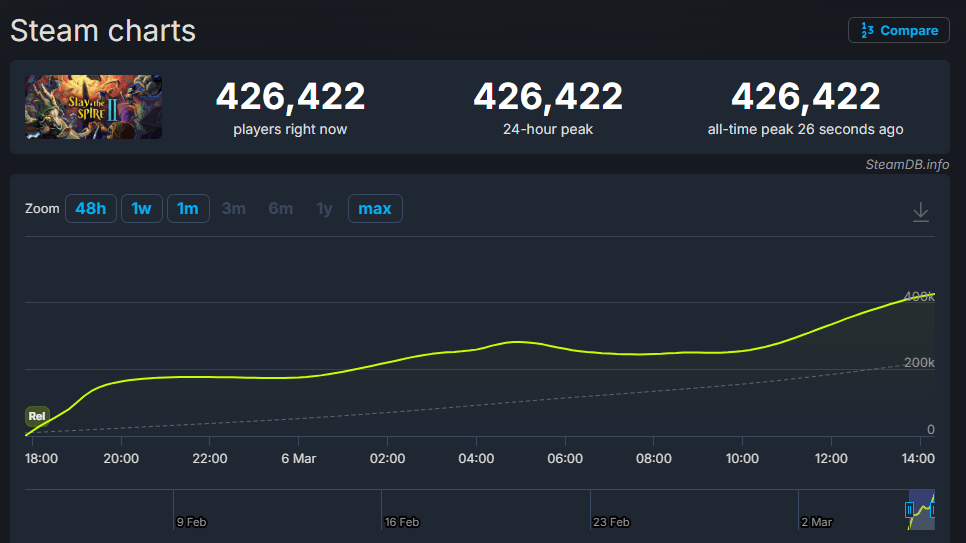Click the 24-hour peak number
Viewport: 966px width, 543px height.
pyautogui.click(x=547, y=97)
